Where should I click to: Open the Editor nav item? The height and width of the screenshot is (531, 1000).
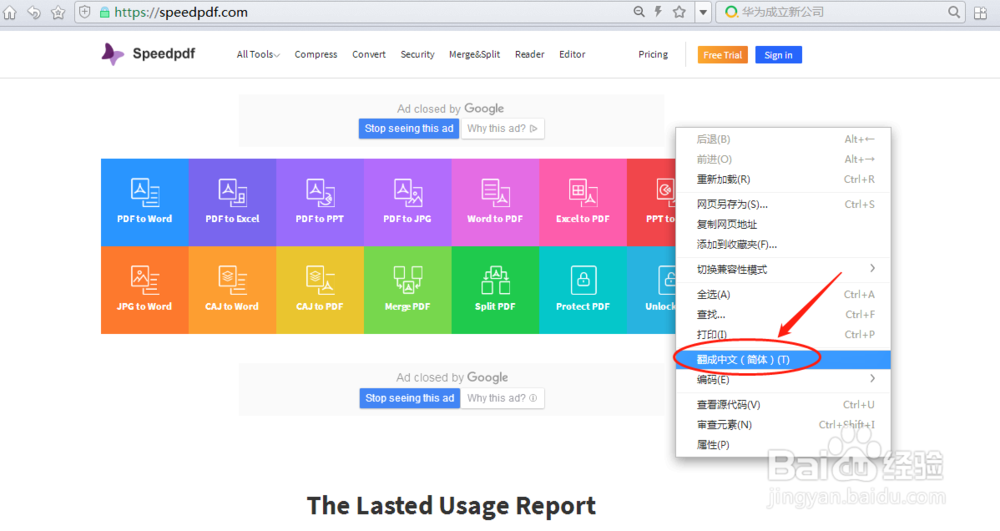pyautogui.click(x=572, y=55)
